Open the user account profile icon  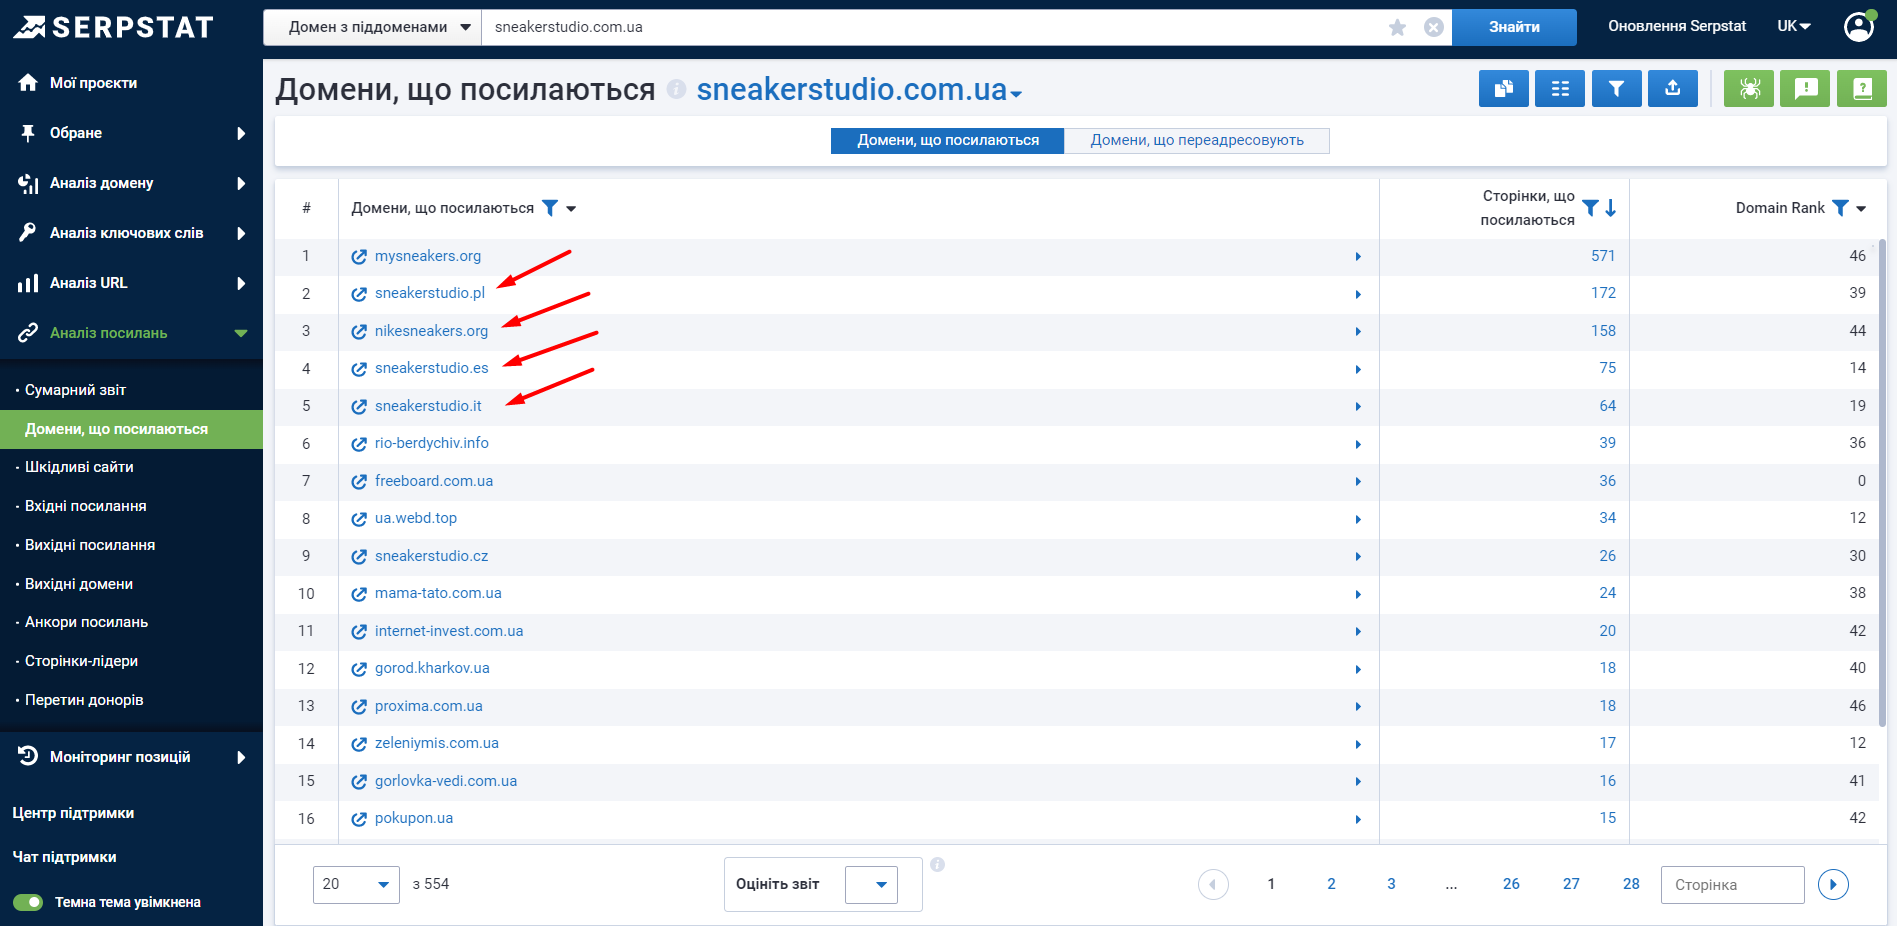pos(1859,27)
